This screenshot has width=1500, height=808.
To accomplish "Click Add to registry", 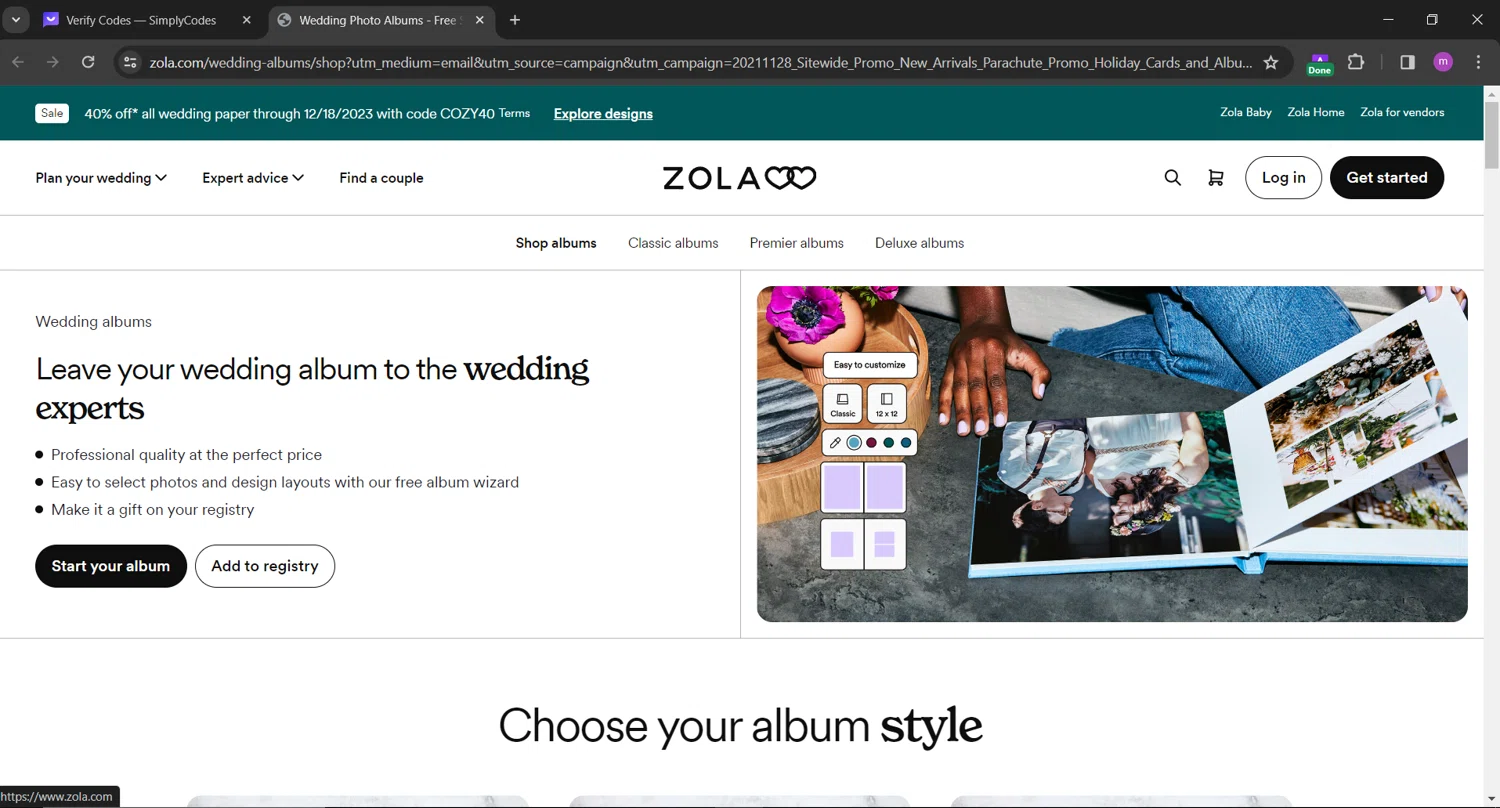I will click(x=265, y=566).
